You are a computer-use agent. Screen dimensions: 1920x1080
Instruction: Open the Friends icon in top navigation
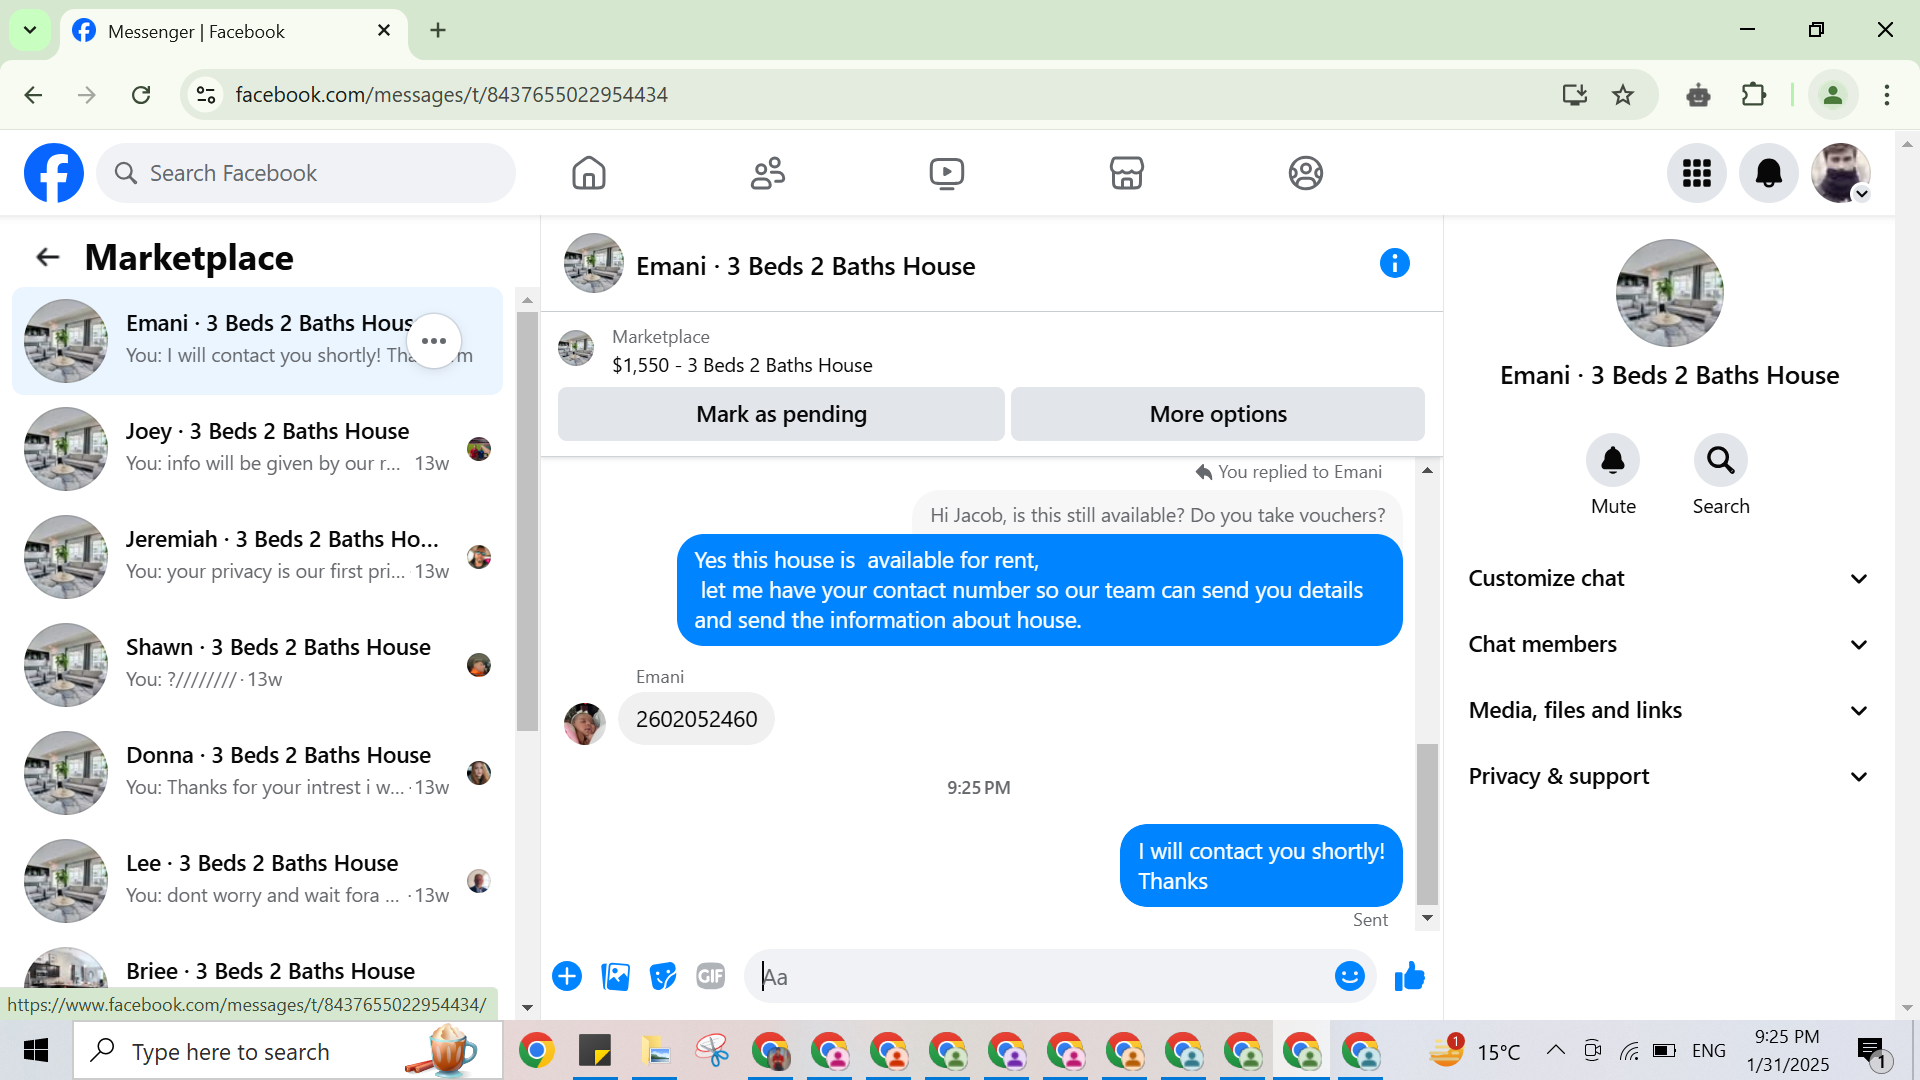pyautogui.click(x=768, y=173)
